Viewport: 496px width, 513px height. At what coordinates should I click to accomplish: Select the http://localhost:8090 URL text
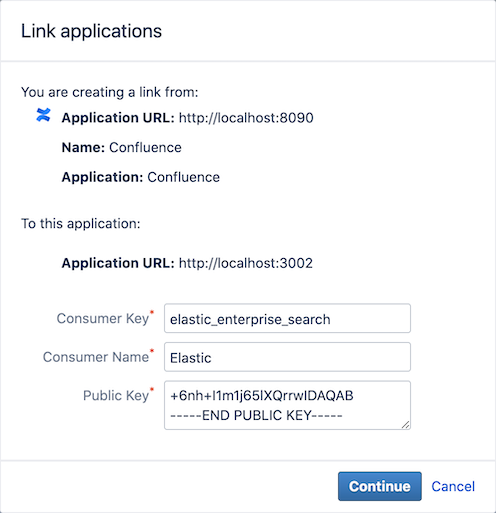tap(246, 118)
